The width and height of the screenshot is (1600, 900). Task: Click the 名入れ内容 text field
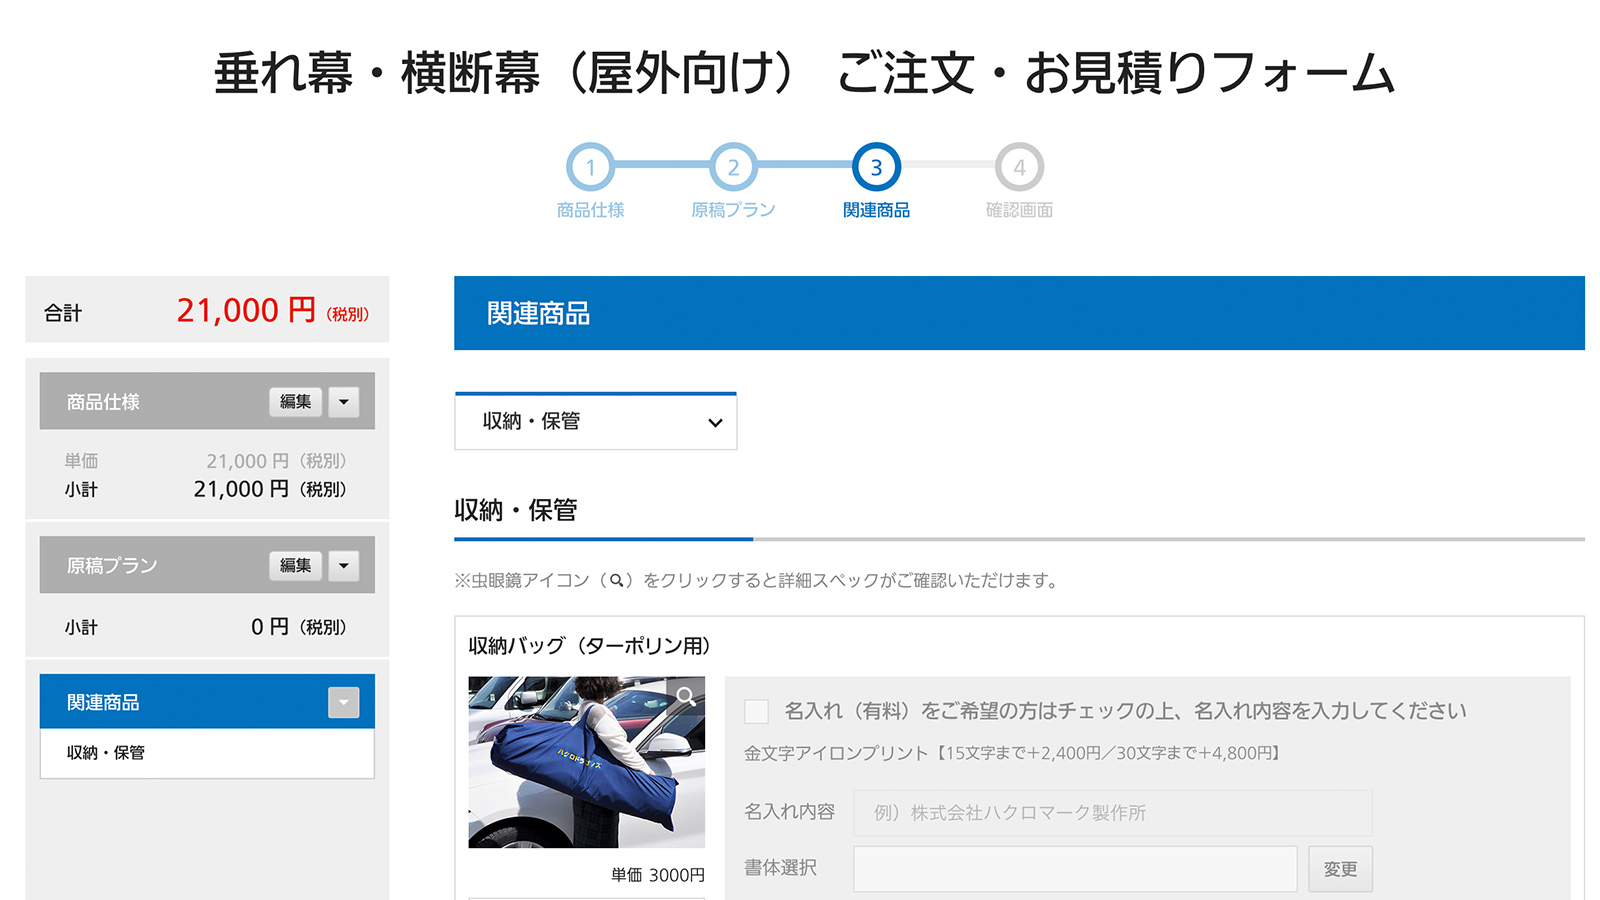1112,813
